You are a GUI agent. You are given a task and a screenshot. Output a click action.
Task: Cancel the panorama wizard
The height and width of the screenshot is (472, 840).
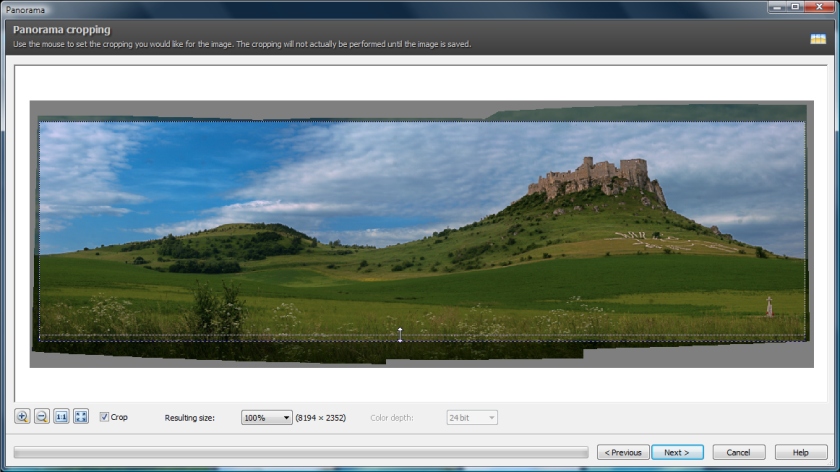(x=738, y=452)
